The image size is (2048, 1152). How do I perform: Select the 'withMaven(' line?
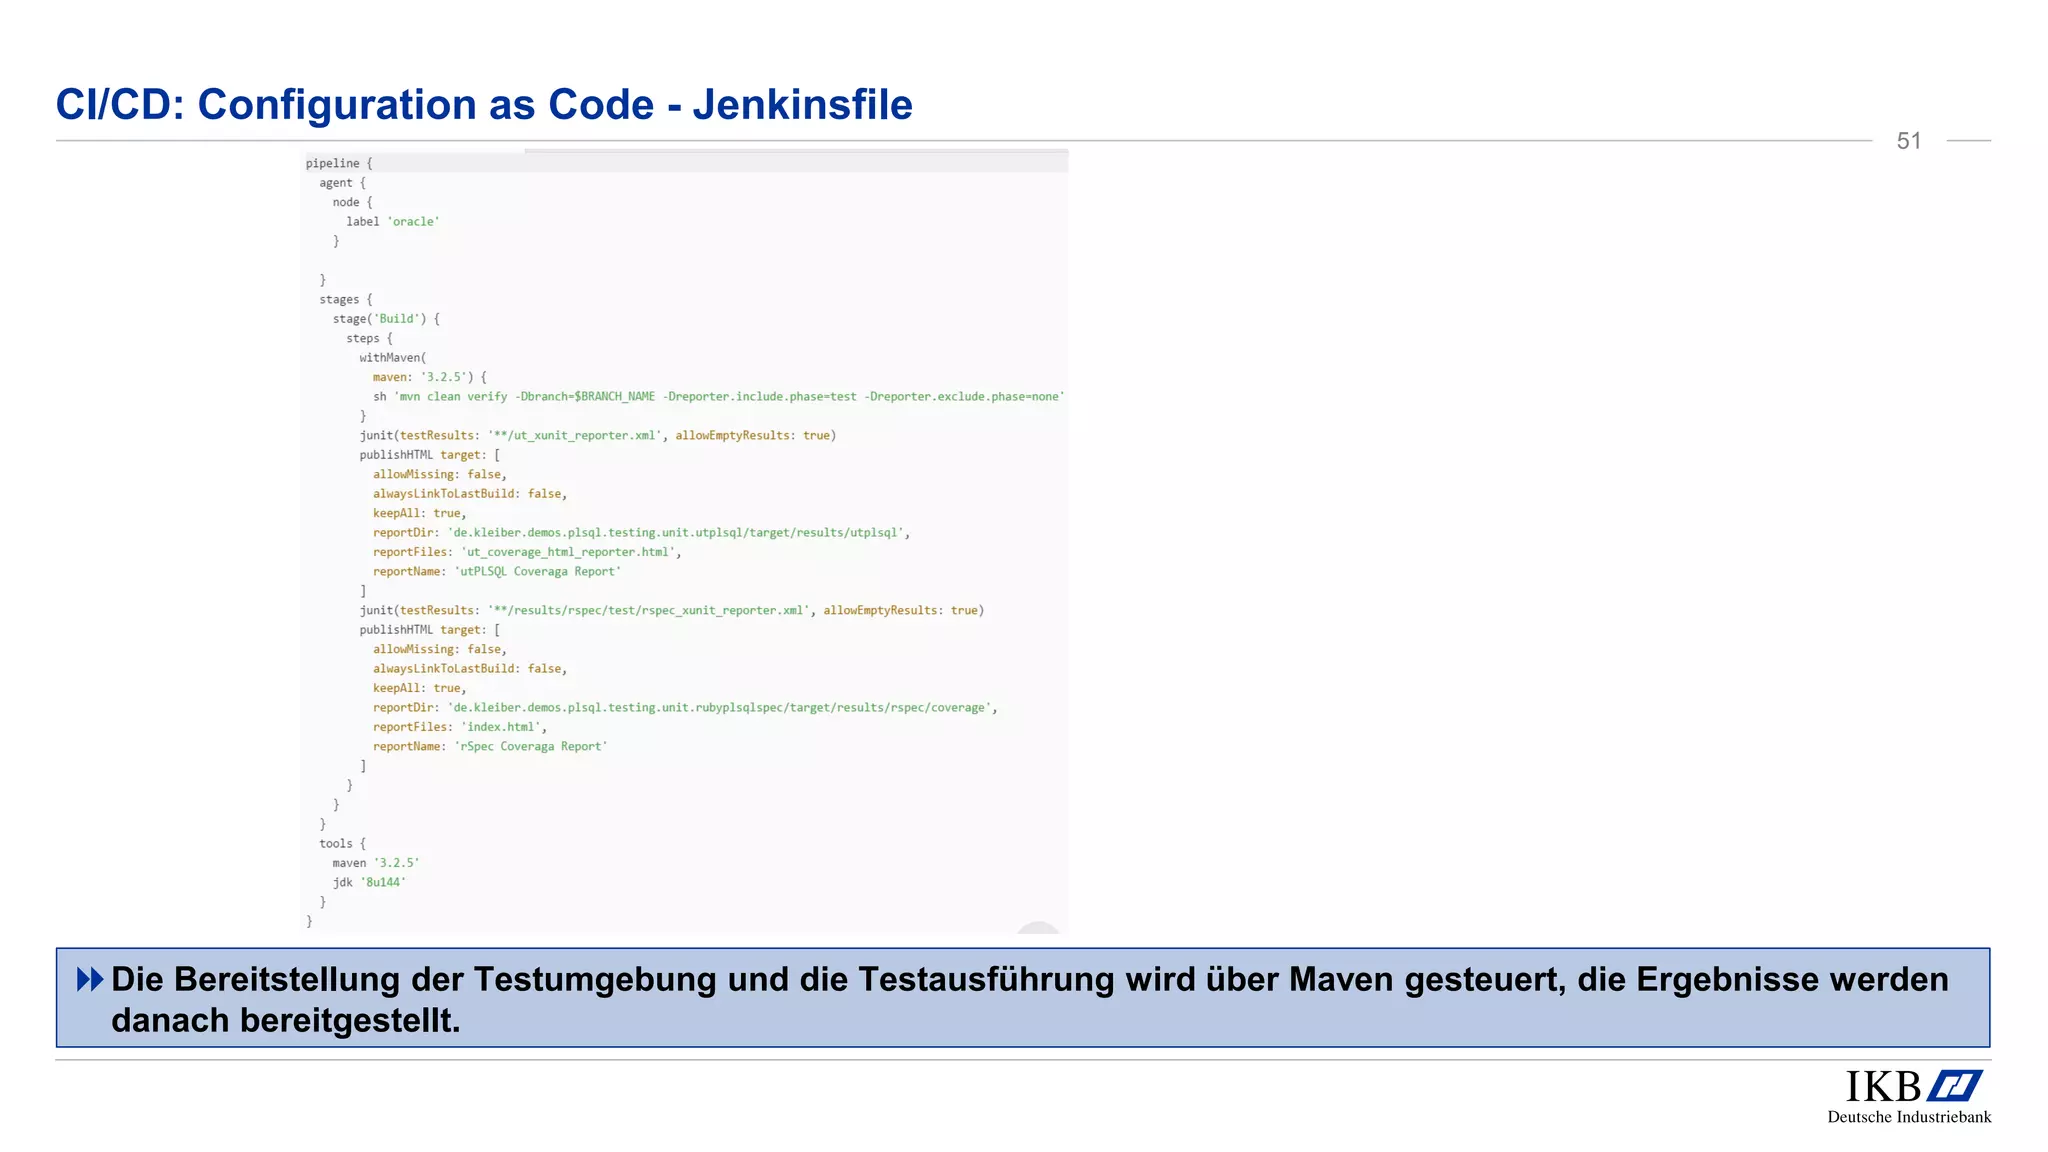click(x=393, y=358)
